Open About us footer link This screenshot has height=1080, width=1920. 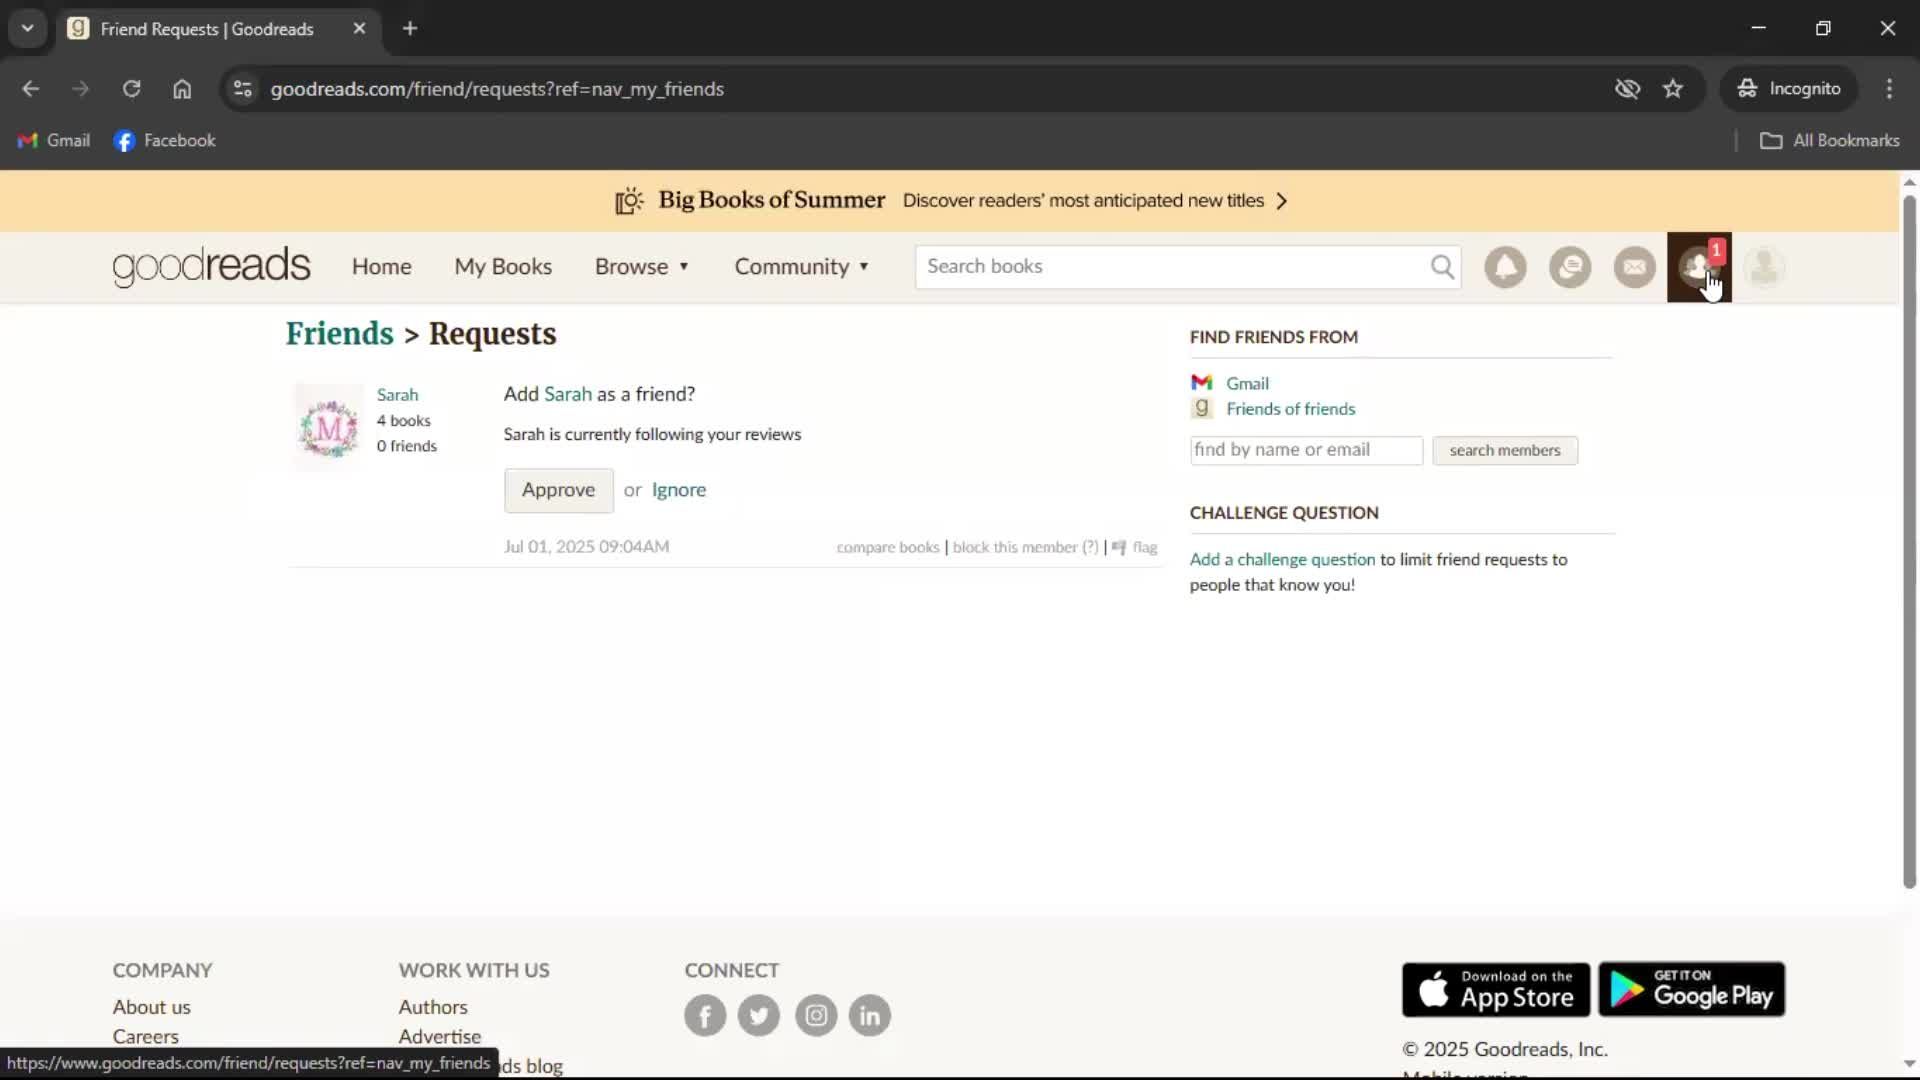(x=151, y=1007)
